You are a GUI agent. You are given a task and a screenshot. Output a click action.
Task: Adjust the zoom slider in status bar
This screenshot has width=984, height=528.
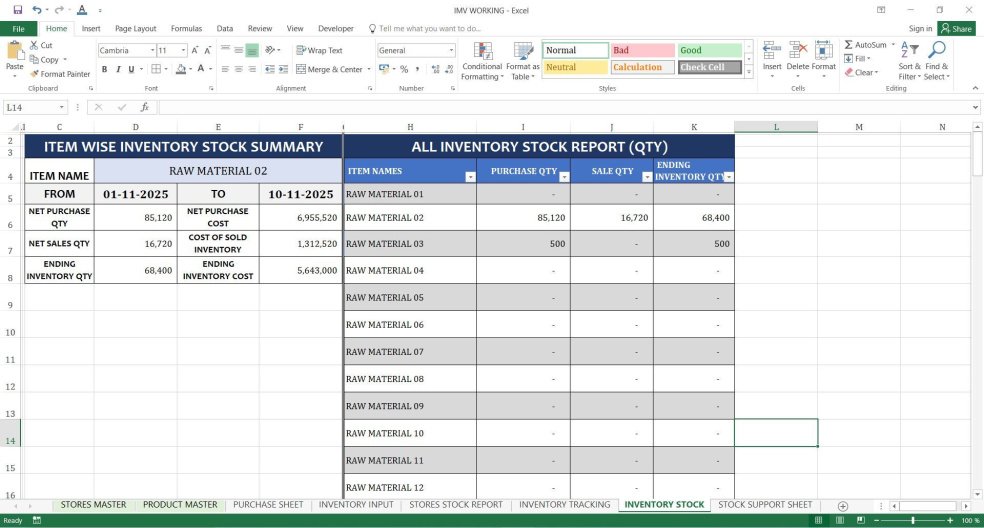pyautogui.click(x=912, y=520)
